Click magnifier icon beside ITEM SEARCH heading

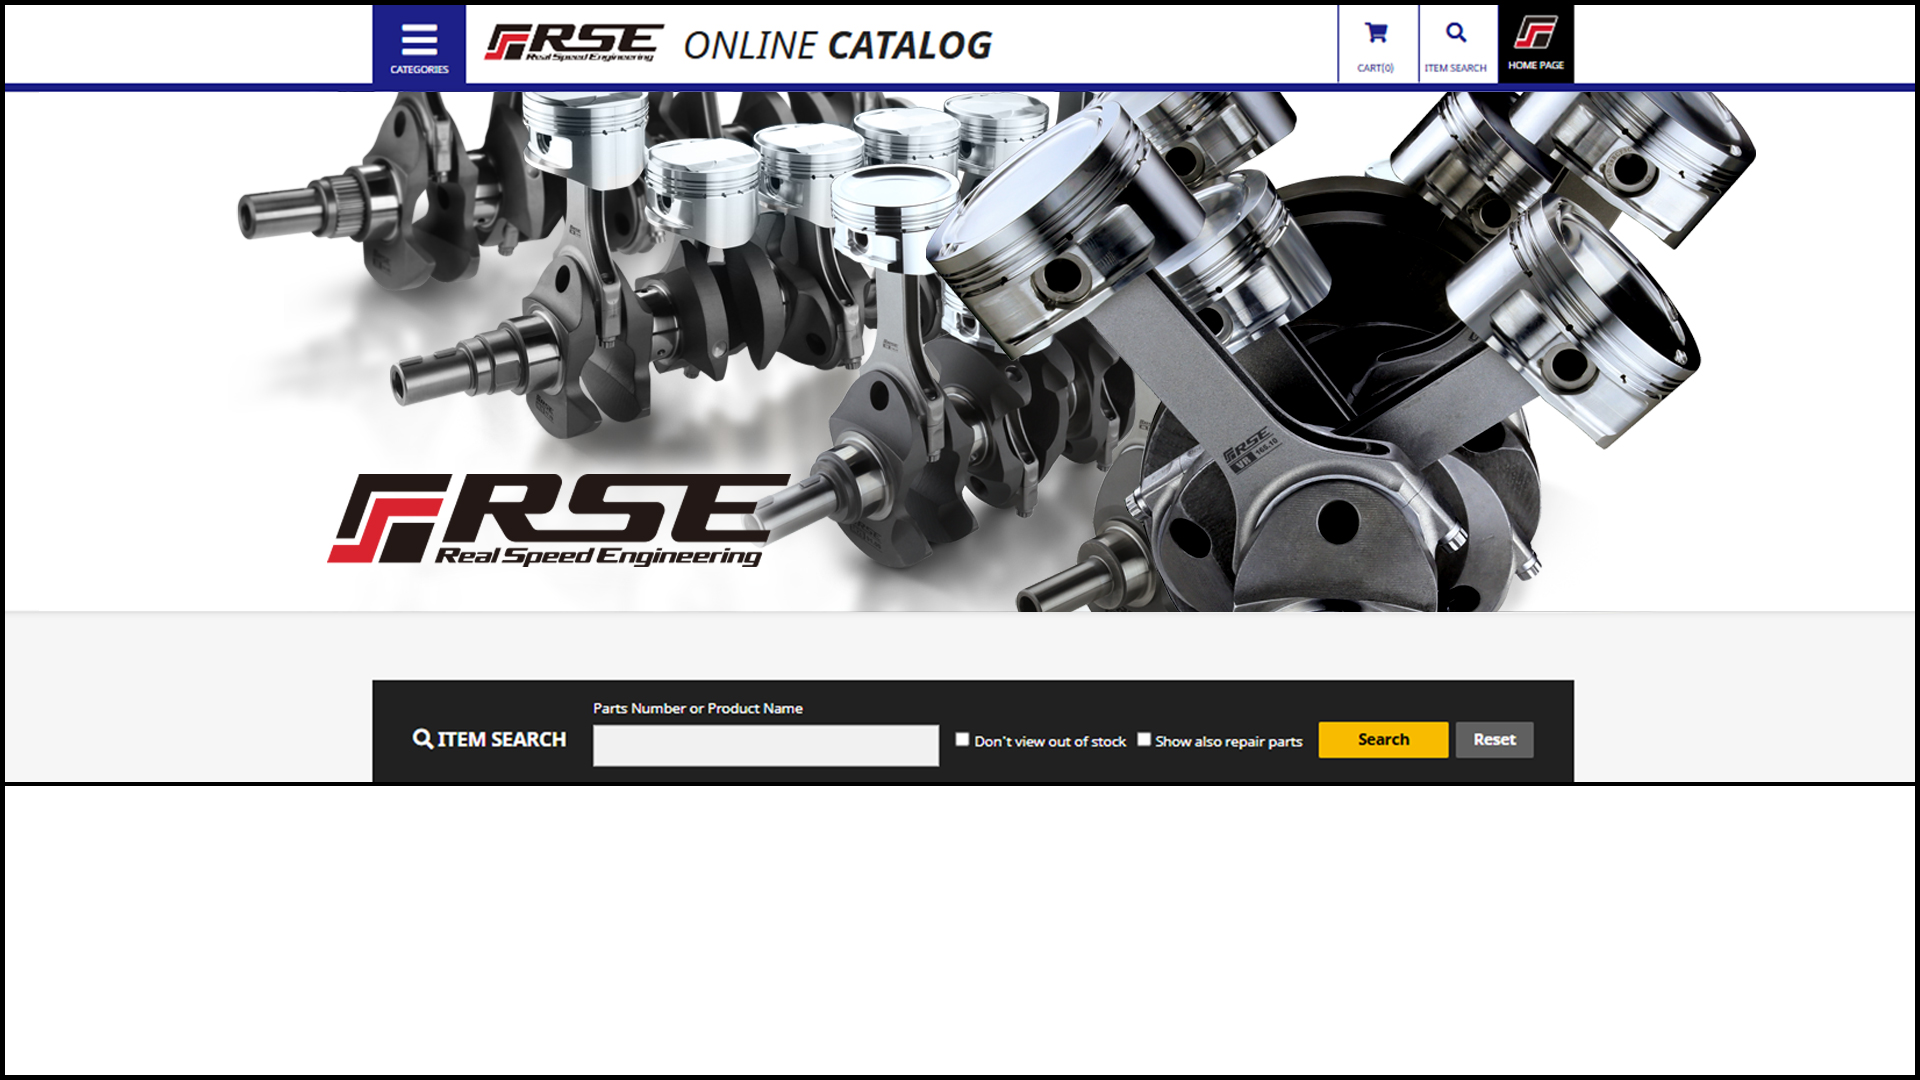(x=422, y=739)
